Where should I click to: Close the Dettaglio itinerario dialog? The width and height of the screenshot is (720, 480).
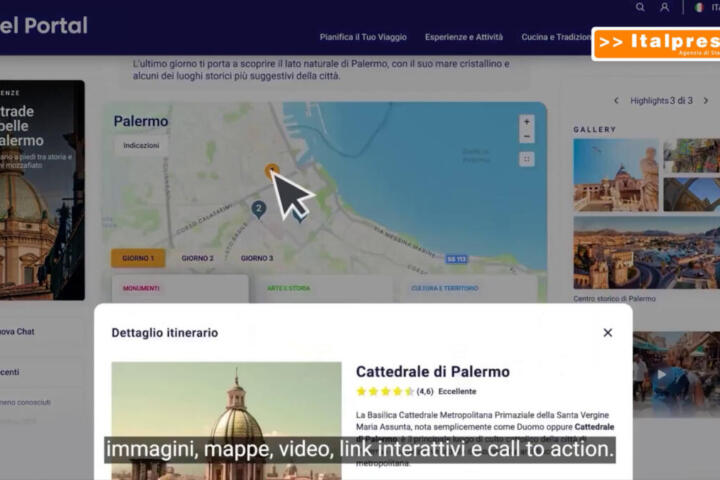(607, 332)
